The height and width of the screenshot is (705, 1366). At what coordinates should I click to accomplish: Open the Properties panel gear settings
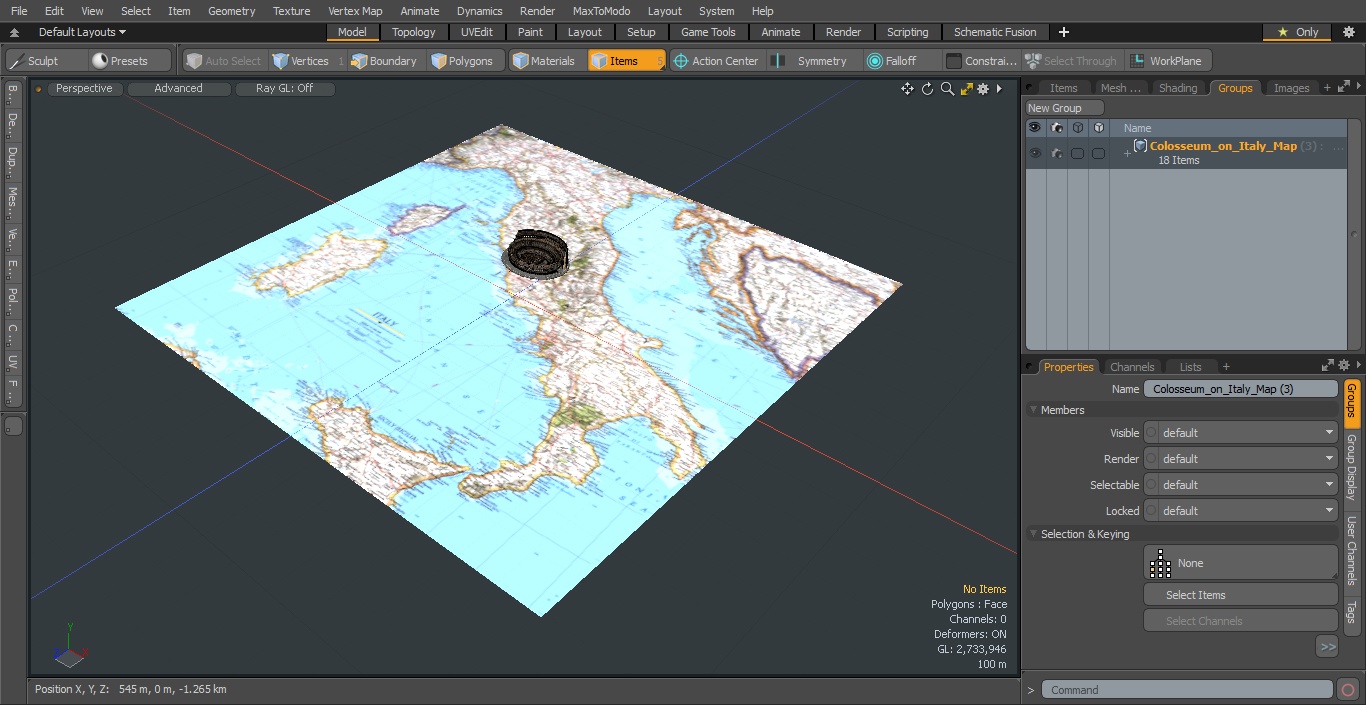click(1344, 366)
